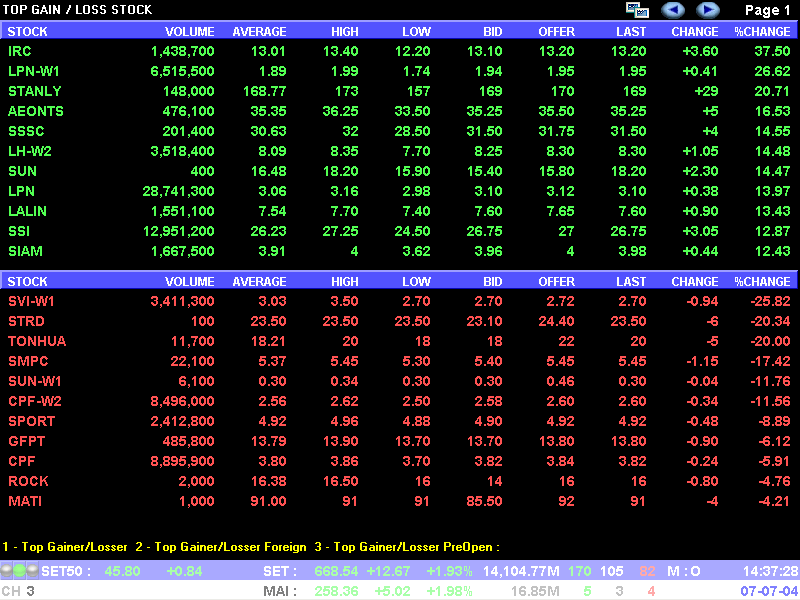
Task: Select option 2 - Top Gainer/Losser Foreign
Action: tap(221, 547)
